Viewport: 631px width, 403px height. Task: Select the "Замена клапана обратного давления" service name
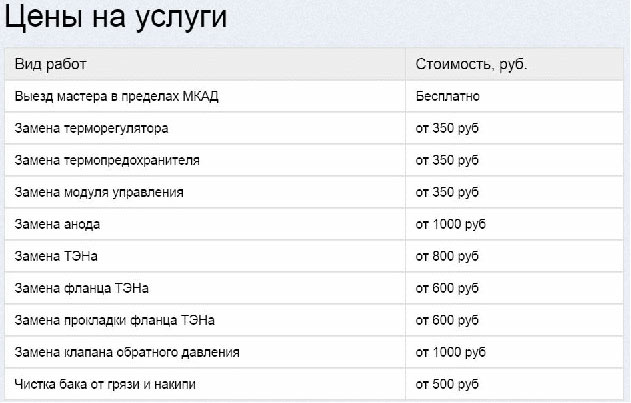tap(127, 353)
